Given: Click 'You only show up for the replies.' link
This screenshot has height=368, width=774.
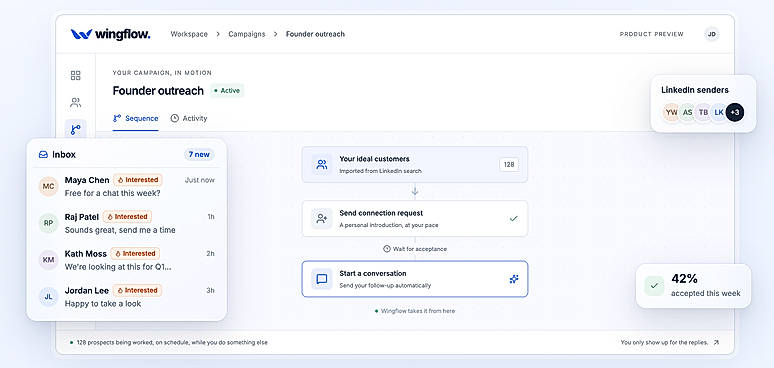Looking at the screenshot, I should [x=664, y=342].
